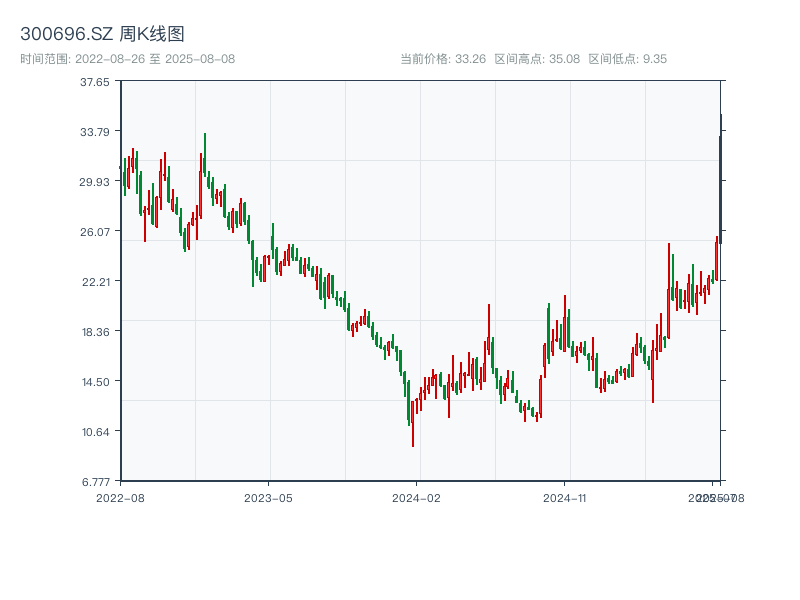The height and width of the screenshot is (600, 800).
Task: Click the 33.79 y-axis tick label
Action: [95, 132]
